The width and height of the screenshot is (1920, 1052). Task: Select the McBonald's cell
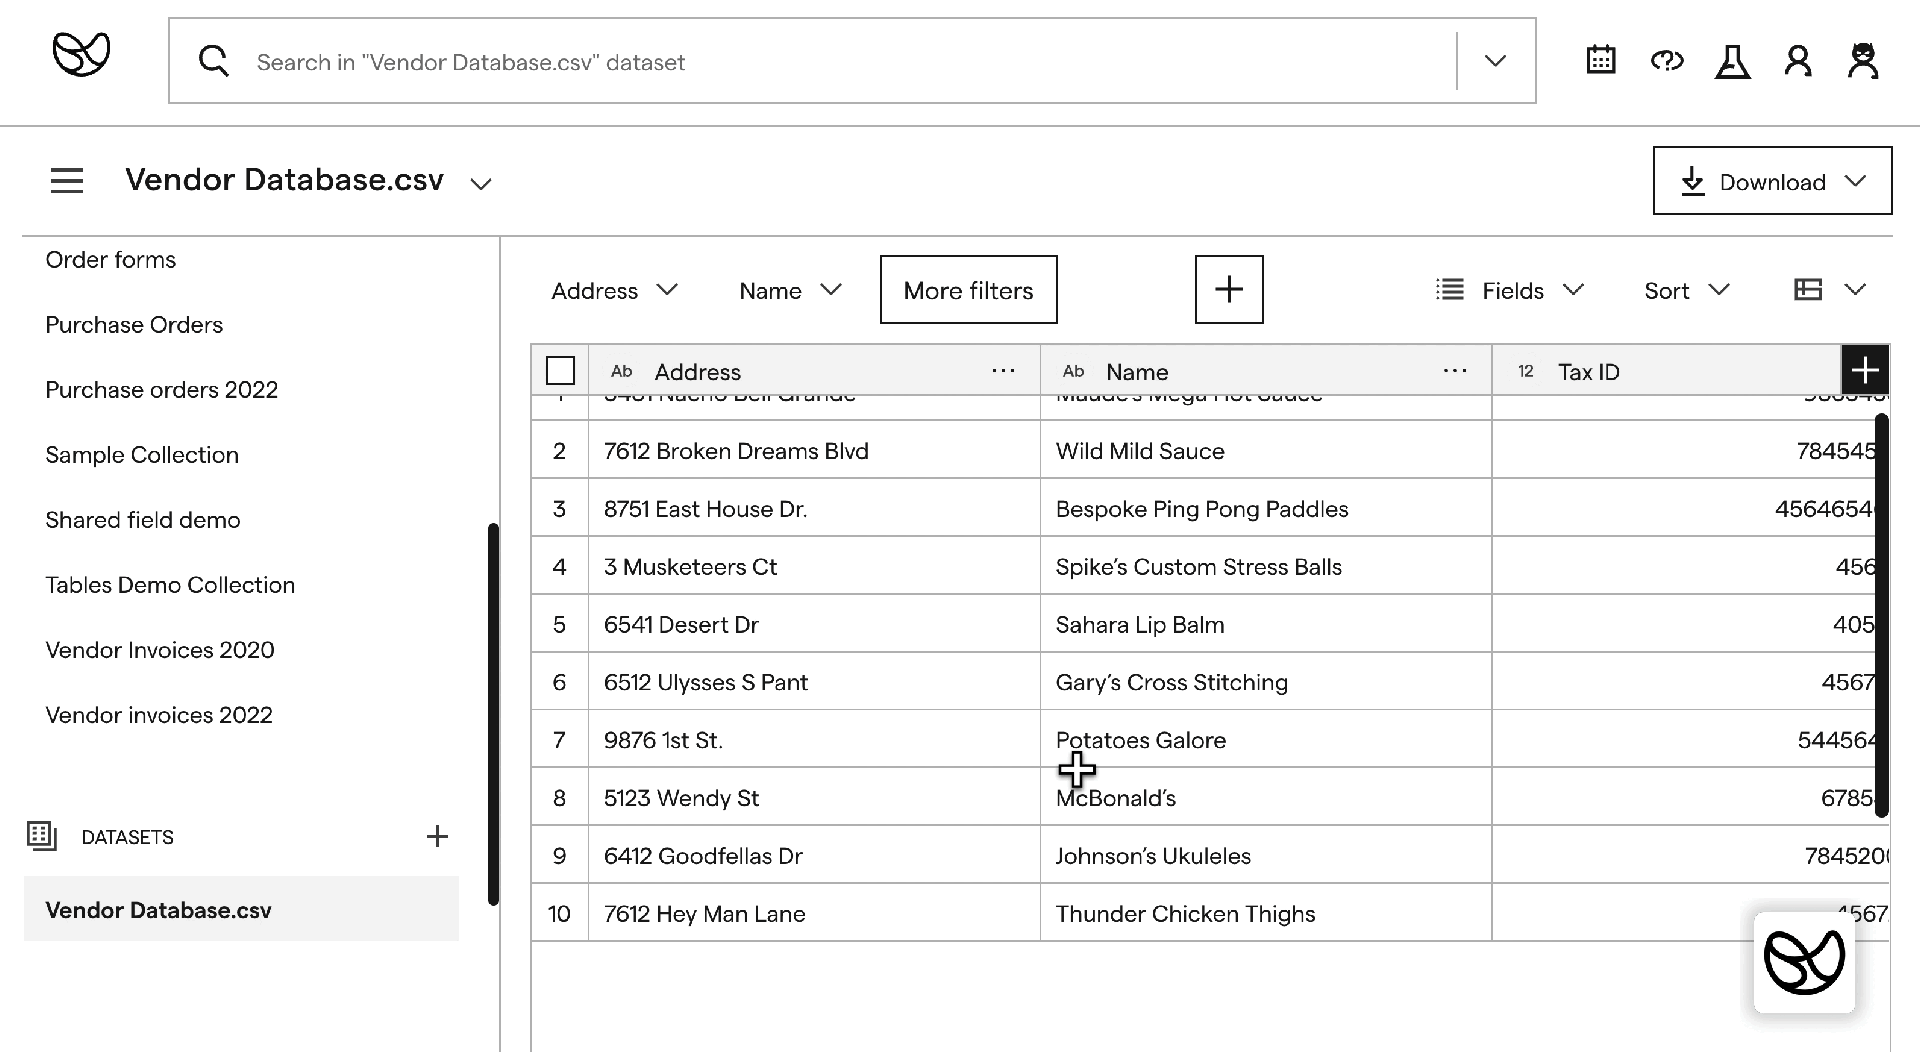click(x=1266, y=797)
